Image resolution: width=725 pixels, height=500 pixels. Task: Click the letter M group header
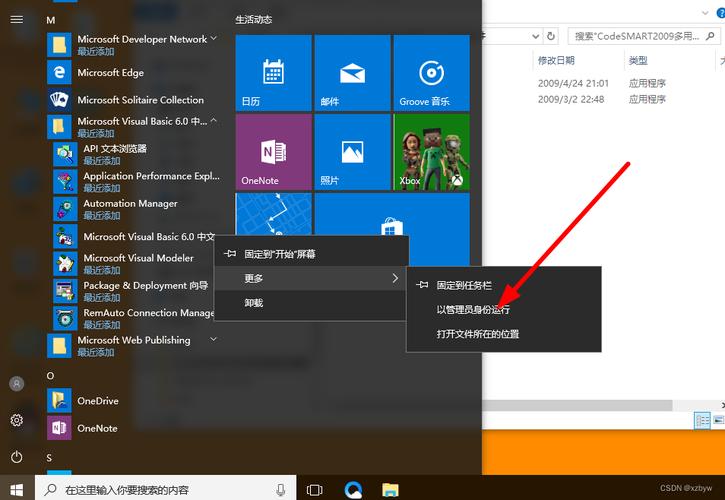[51, 20]
